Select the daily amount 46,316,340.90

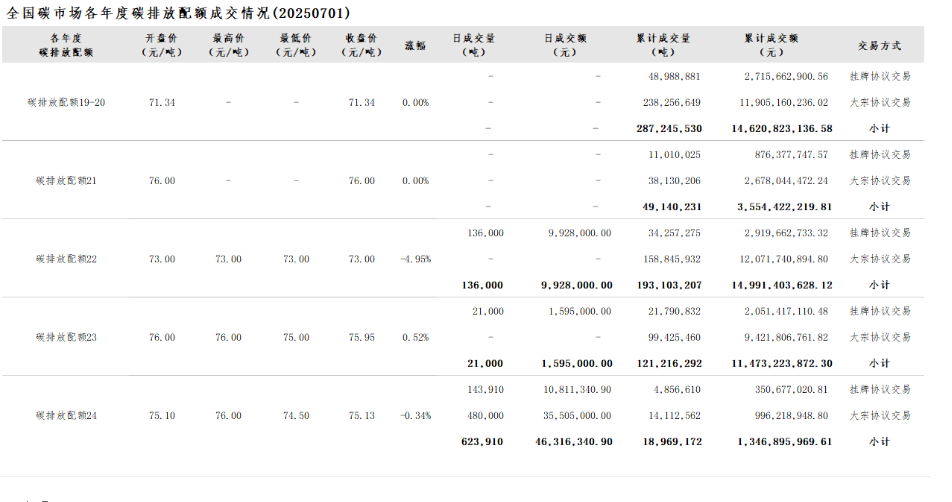pos(574,441)
